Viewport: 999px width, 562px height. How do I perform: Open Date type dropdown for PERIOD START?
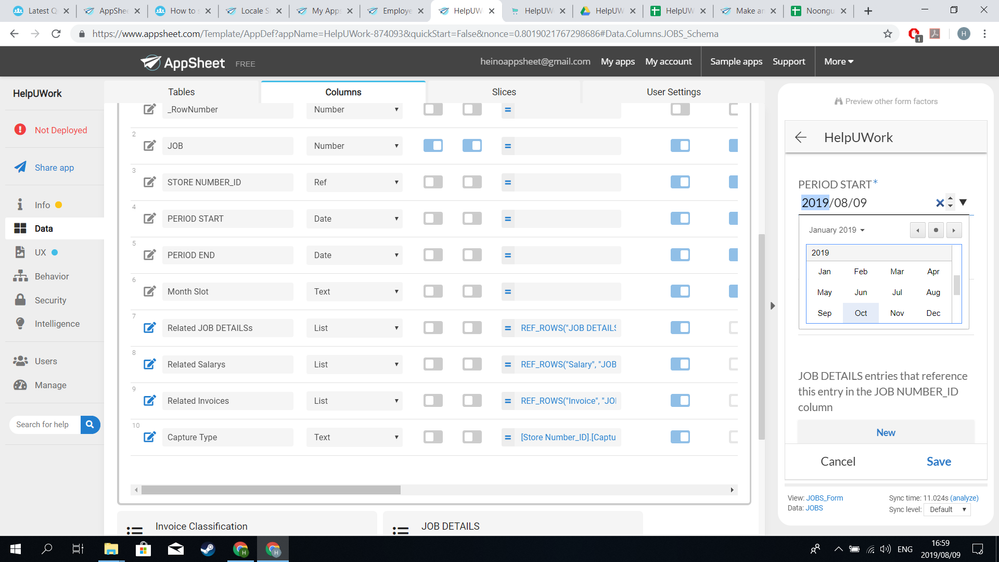(354, 219)
